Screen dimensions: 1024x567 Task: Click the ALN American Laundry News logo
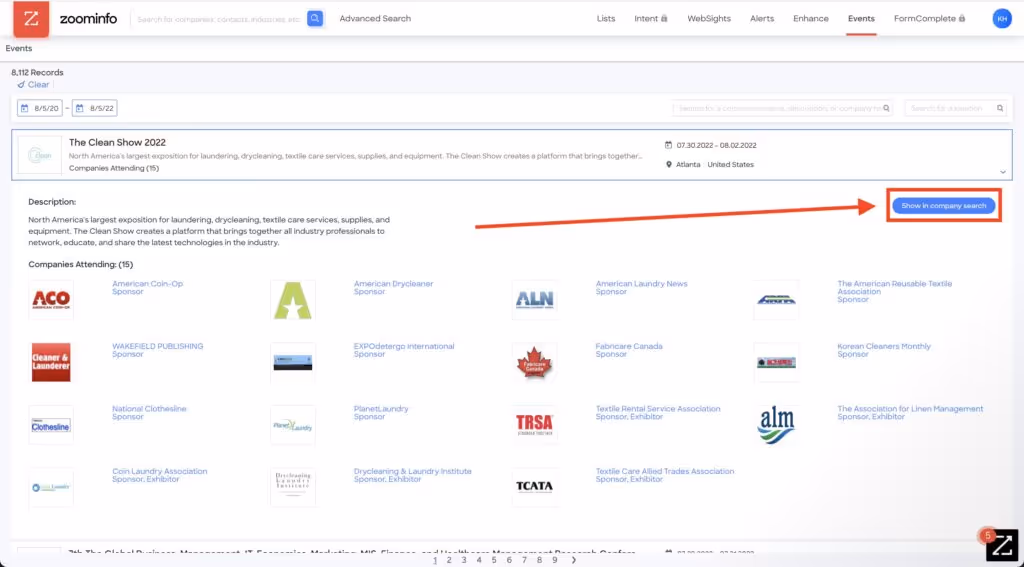coord(534,300)
